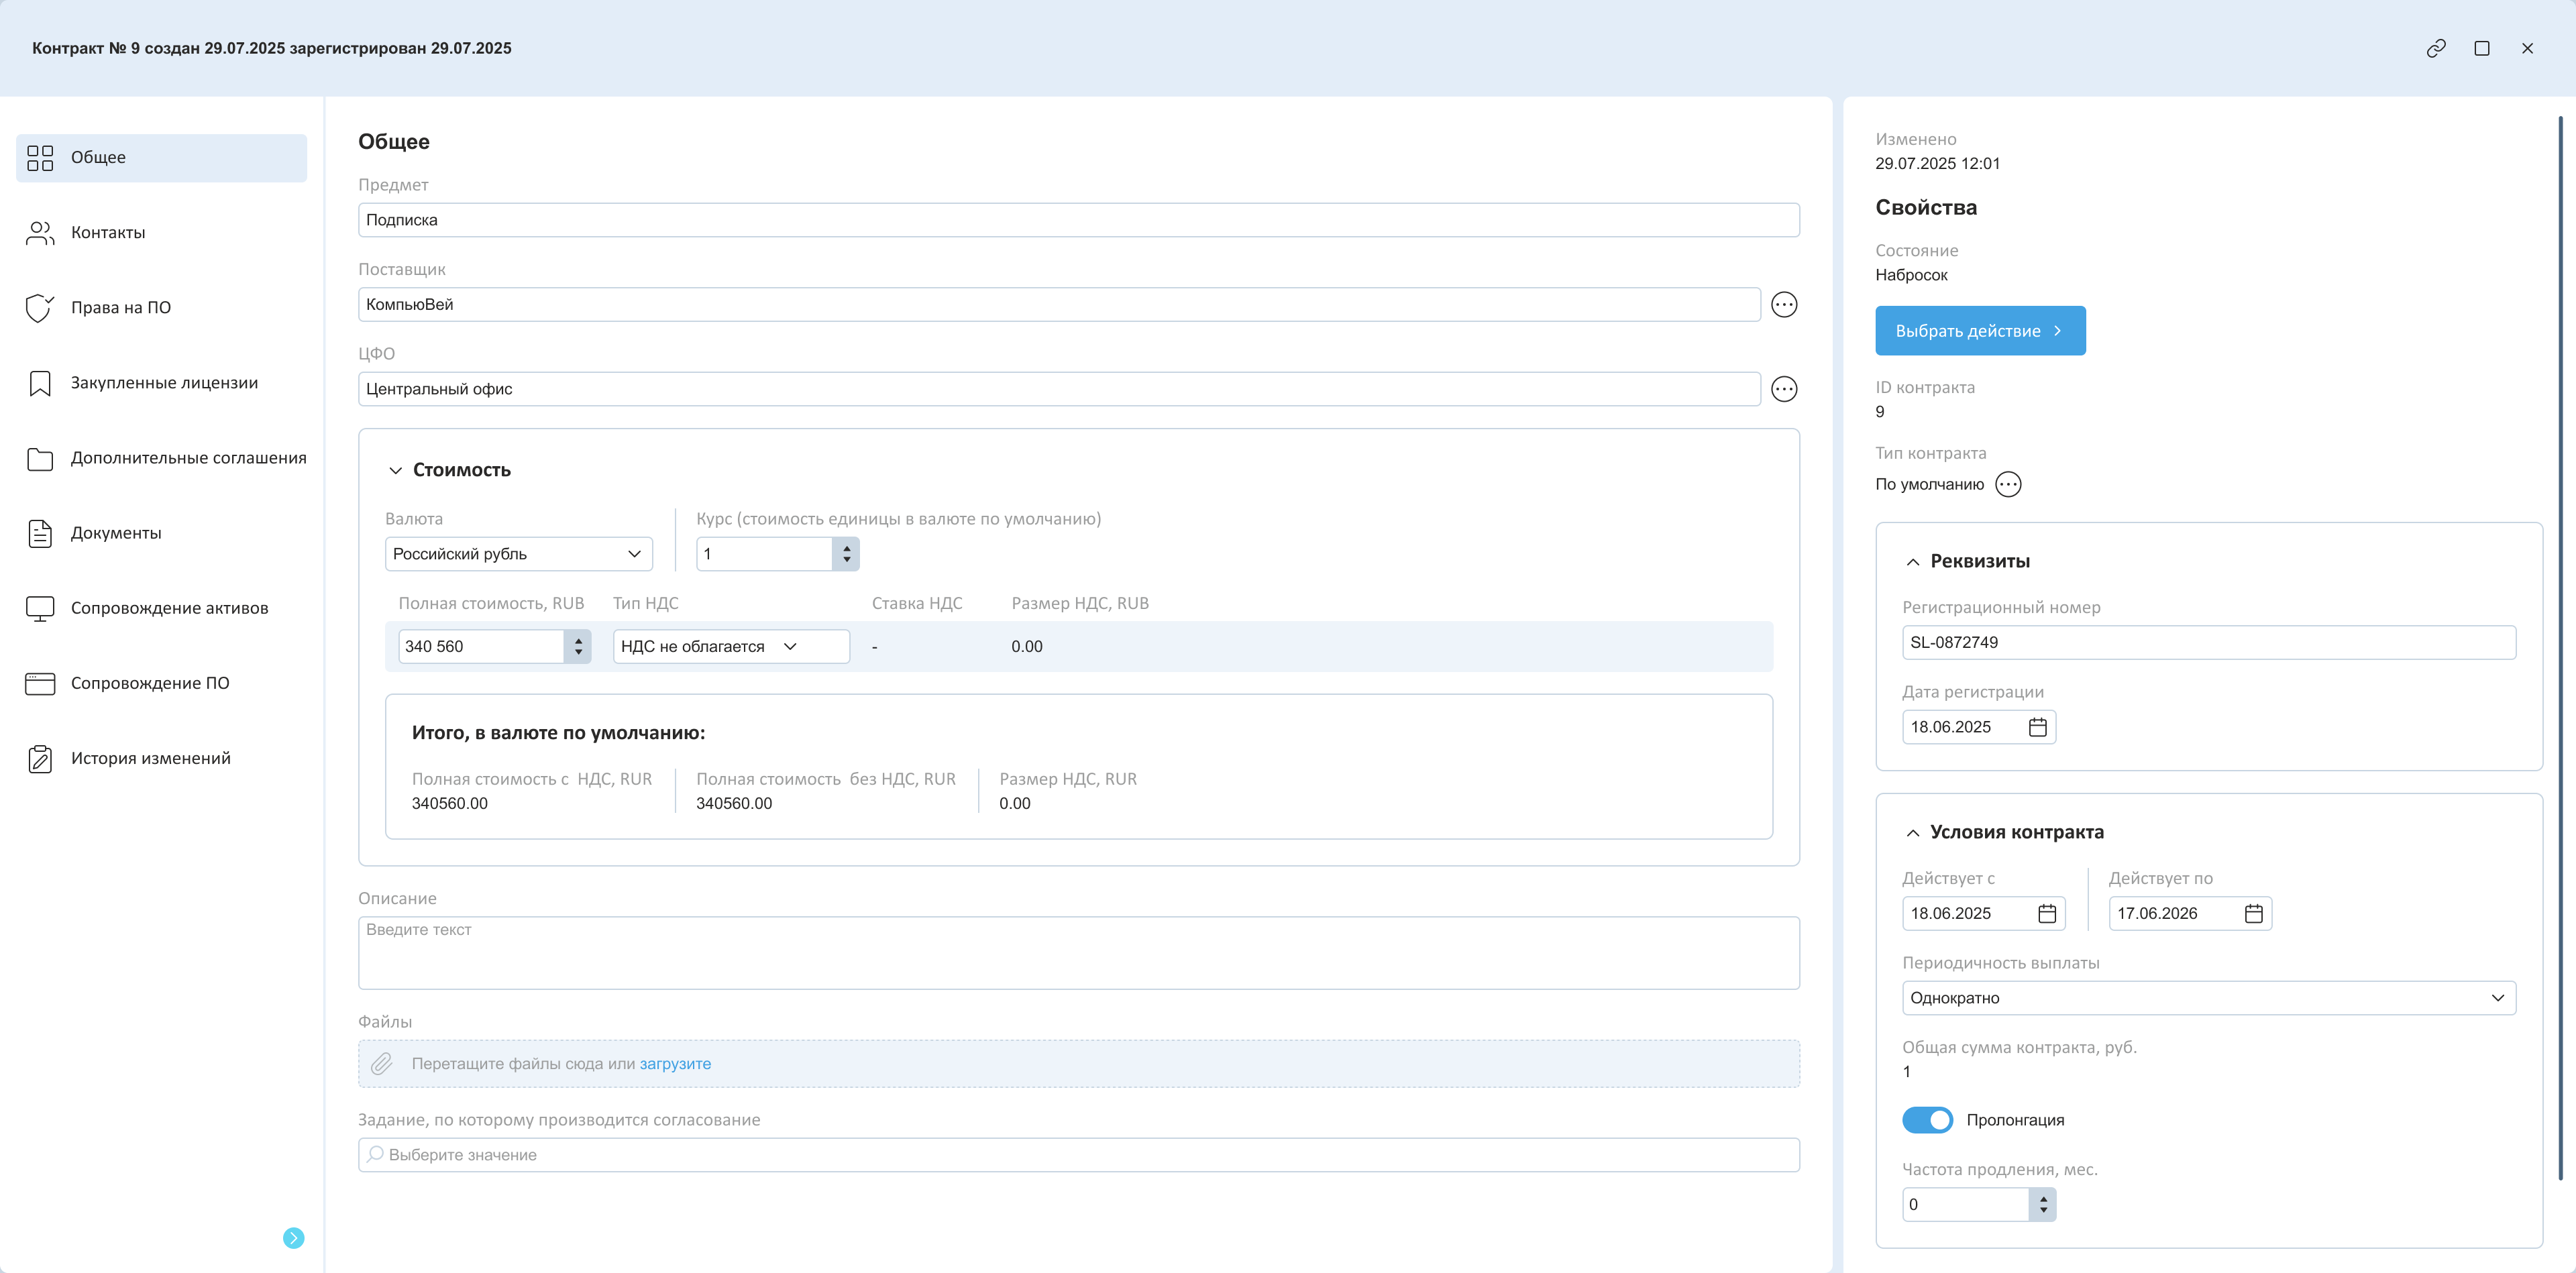The width and height of the screenshot is (2576, 1273).
Task: Open ЦФО selection ellipsis next to Центральный офис
Action: (1784, 389)
